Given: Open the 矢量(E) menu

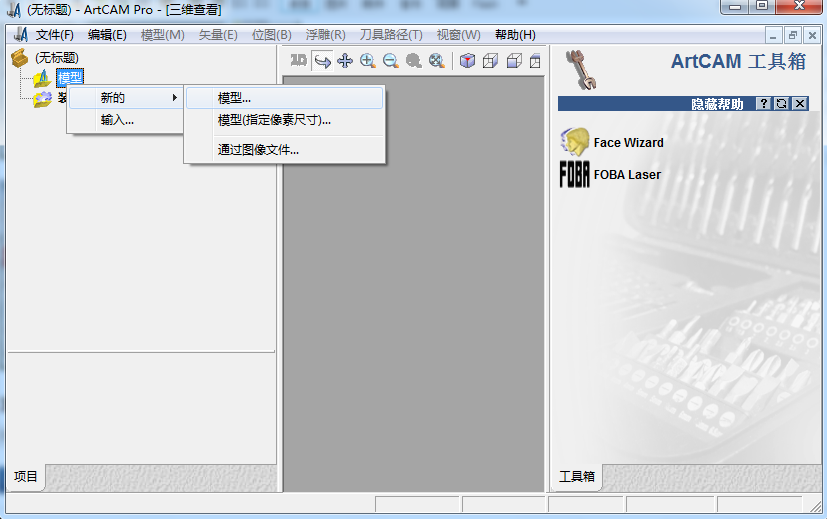Looking at the screenshot, I should (x=218, y=35).
